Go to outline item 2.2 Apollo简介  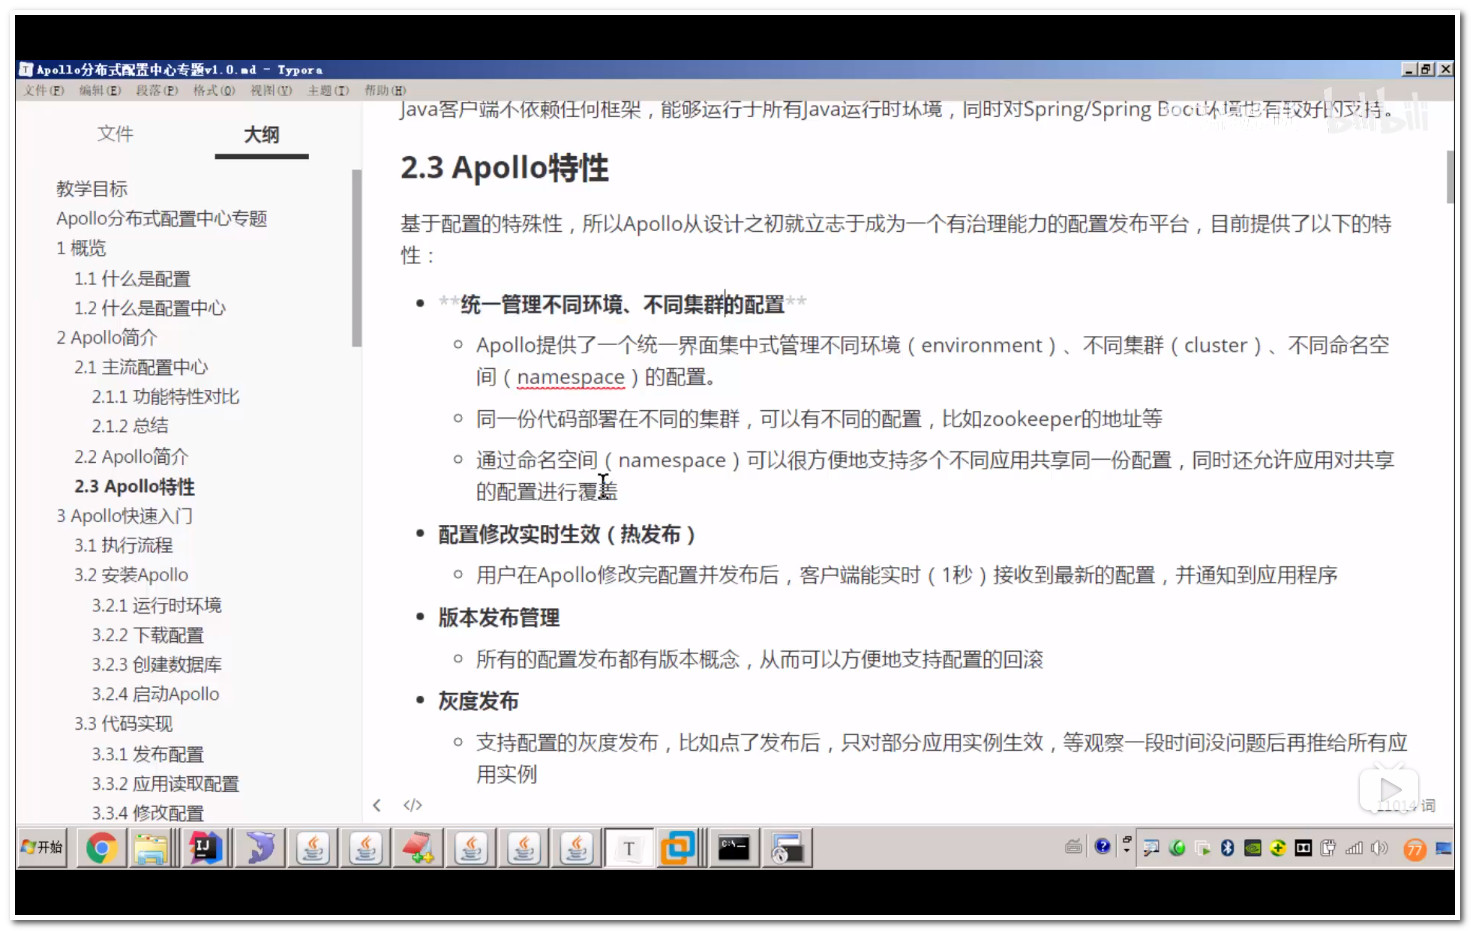[131, 456]
